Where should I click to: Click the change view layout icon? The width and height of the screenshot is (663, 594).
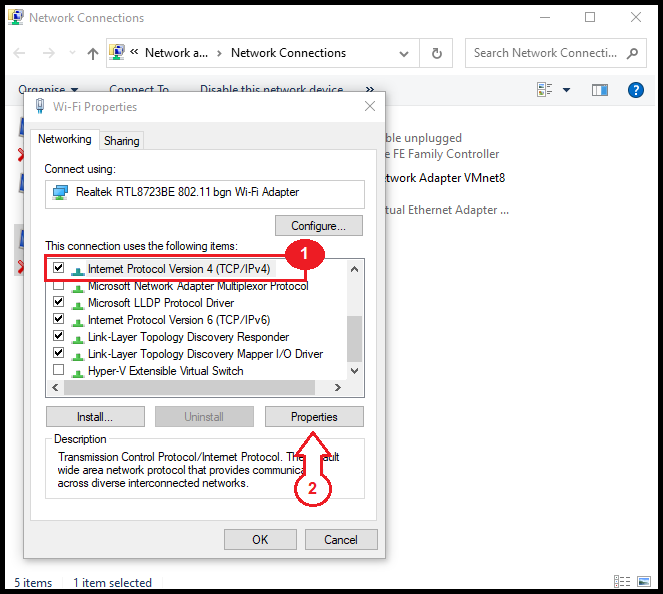click(x=545, y=90)
